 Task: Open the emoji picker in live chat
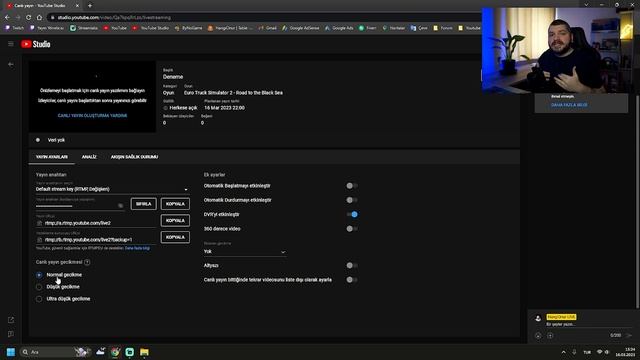point(538,336)
